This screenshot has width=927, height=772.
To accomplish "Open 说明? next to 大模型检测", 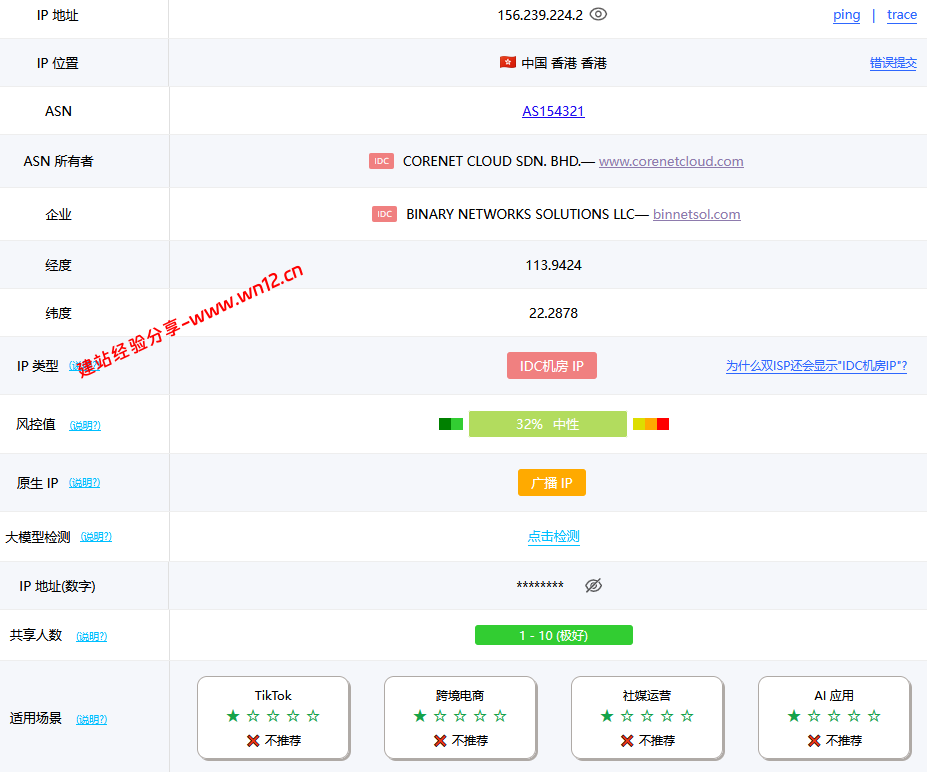I will point(96,536).
